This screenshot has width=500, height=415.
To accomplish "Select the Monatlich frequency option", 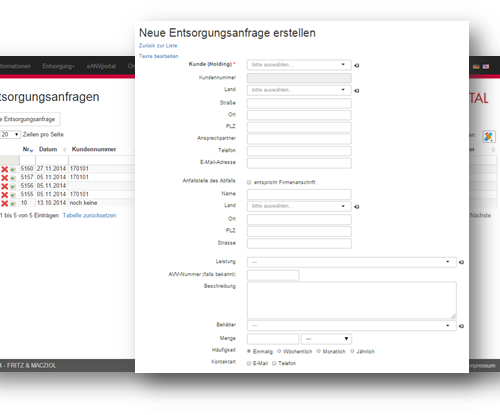I will click(319, 351).
